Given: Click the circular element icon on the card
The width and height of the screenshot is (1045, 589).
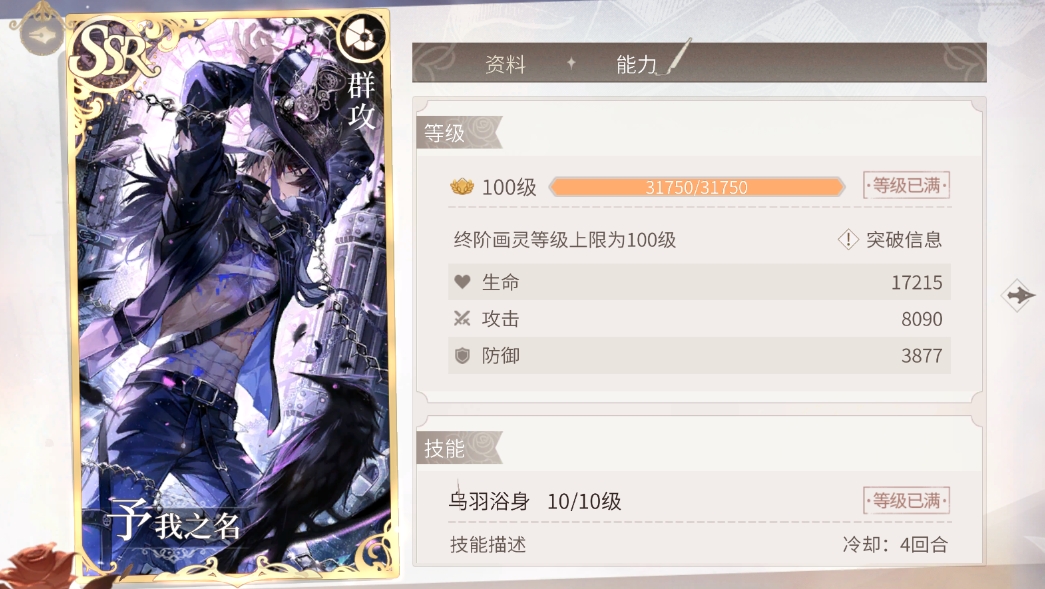Looking at the screenshot, I should pyautogui.click(x=362, y=37).
